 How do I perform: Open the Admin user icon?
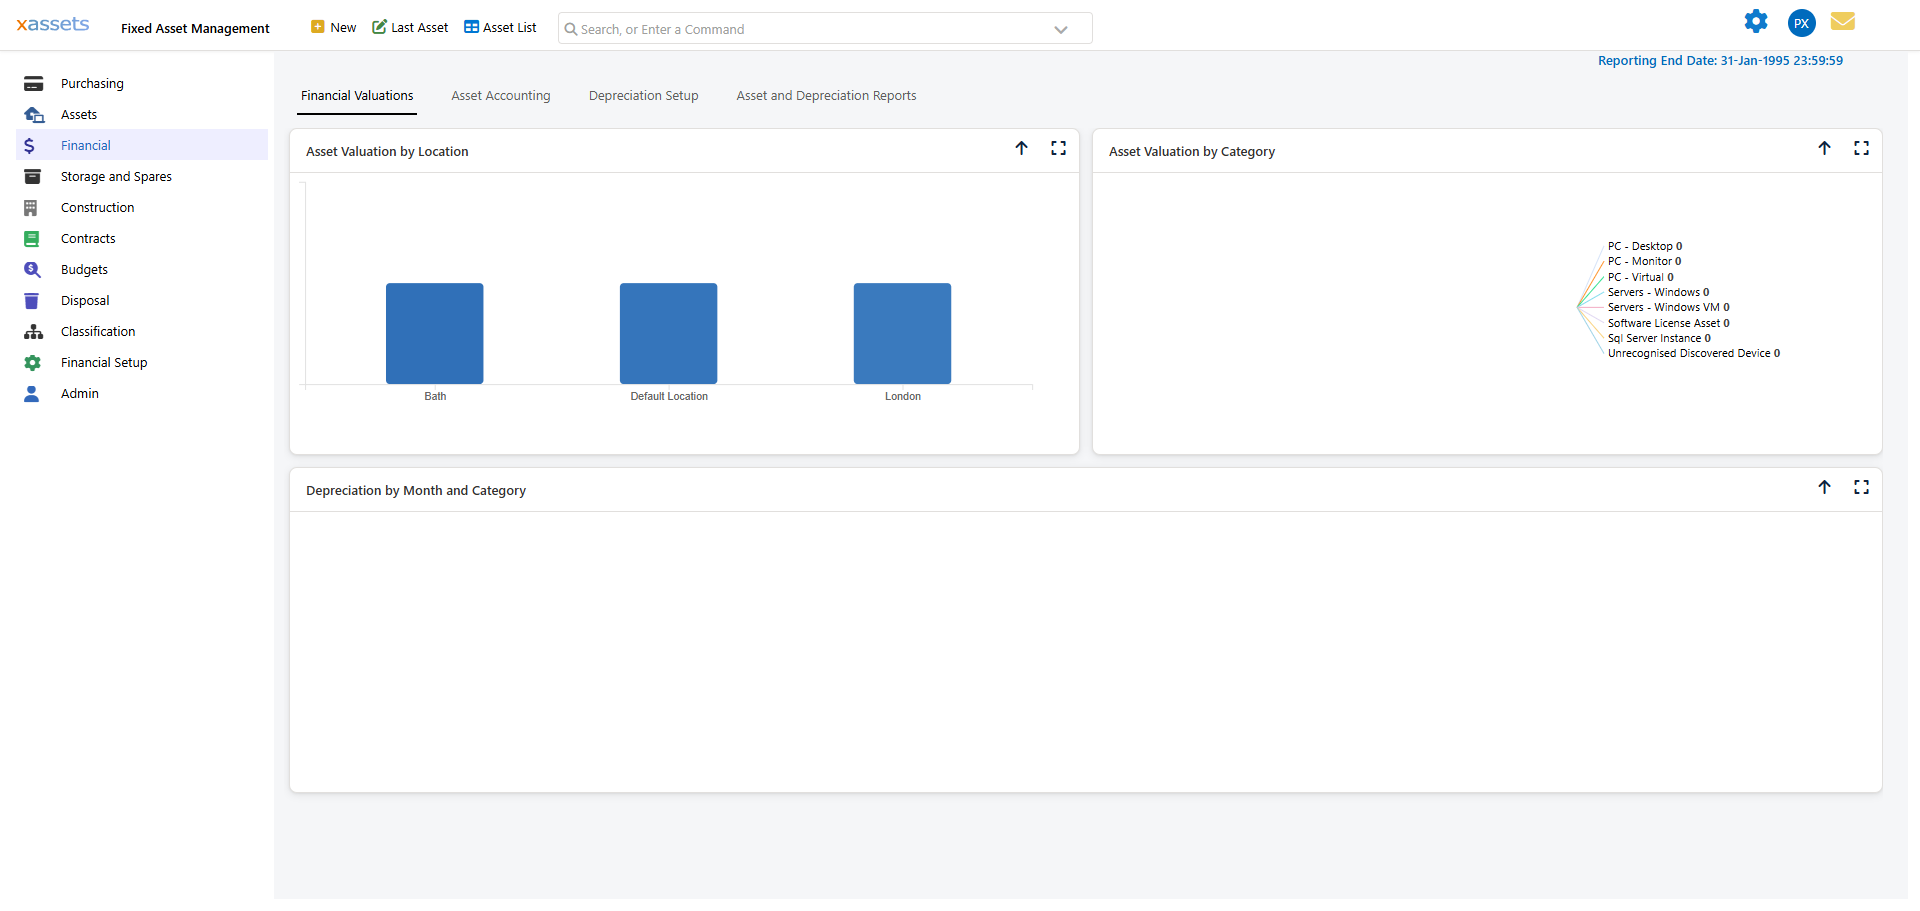pyautogui.click(x=33, y=393)
